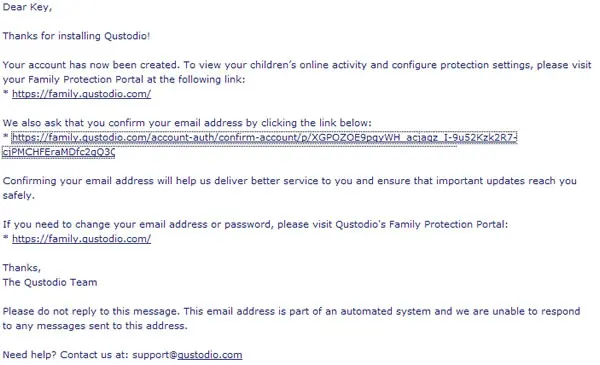Click the "If you need to change your email" line
The width and height of the screenshot is (600, 365).
255,224
